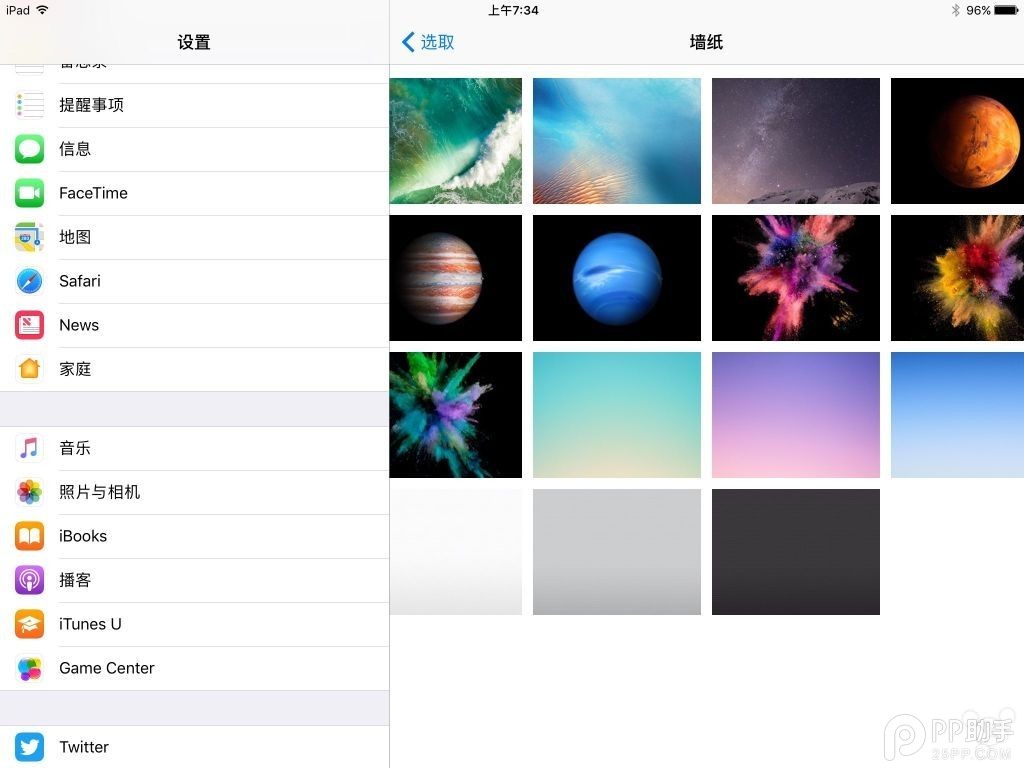This screenshot has height=768, width=1024.
Task: Choose the pink-purple powder explosion wallpaper
Action: 795,278
